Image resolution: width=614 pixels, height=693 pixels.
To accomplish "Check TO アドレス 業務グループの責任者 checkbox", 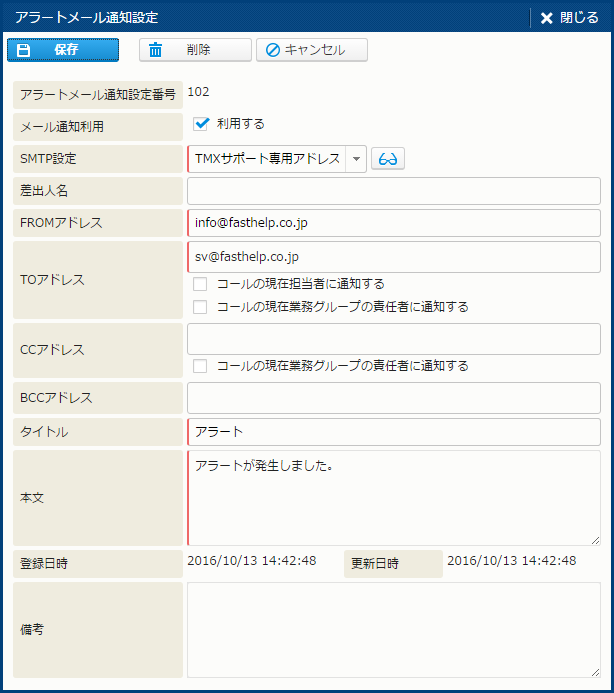I will pos(201,307).
